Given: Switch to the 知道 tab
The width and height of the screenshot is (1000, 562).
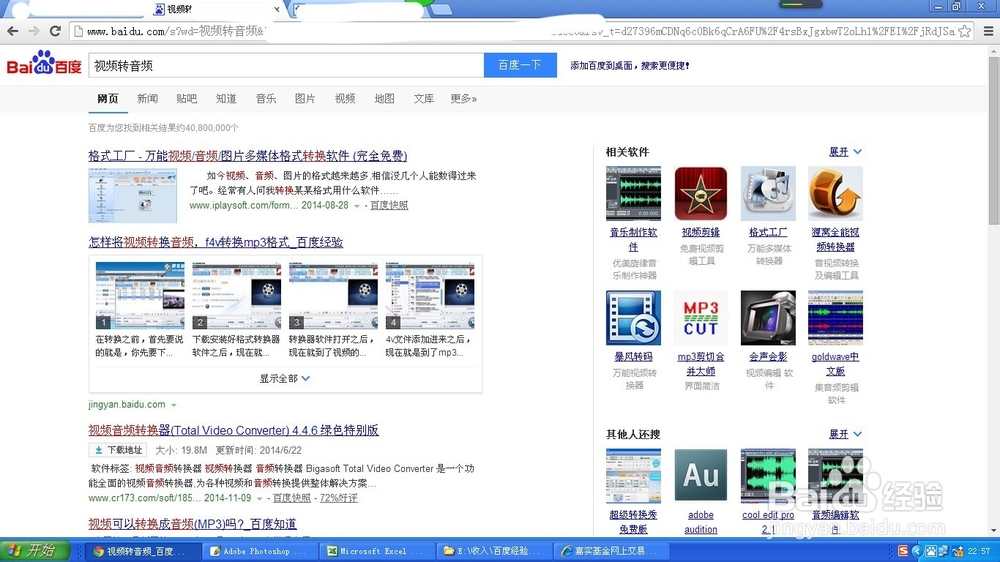Looking at the screenshot, I should pos(226,99).
